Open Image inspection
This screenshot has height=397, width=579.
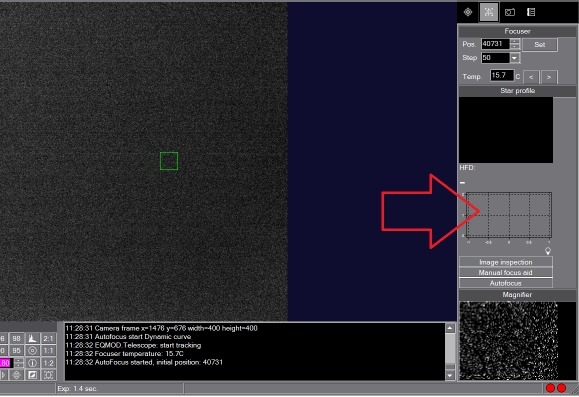coord(506,262)
